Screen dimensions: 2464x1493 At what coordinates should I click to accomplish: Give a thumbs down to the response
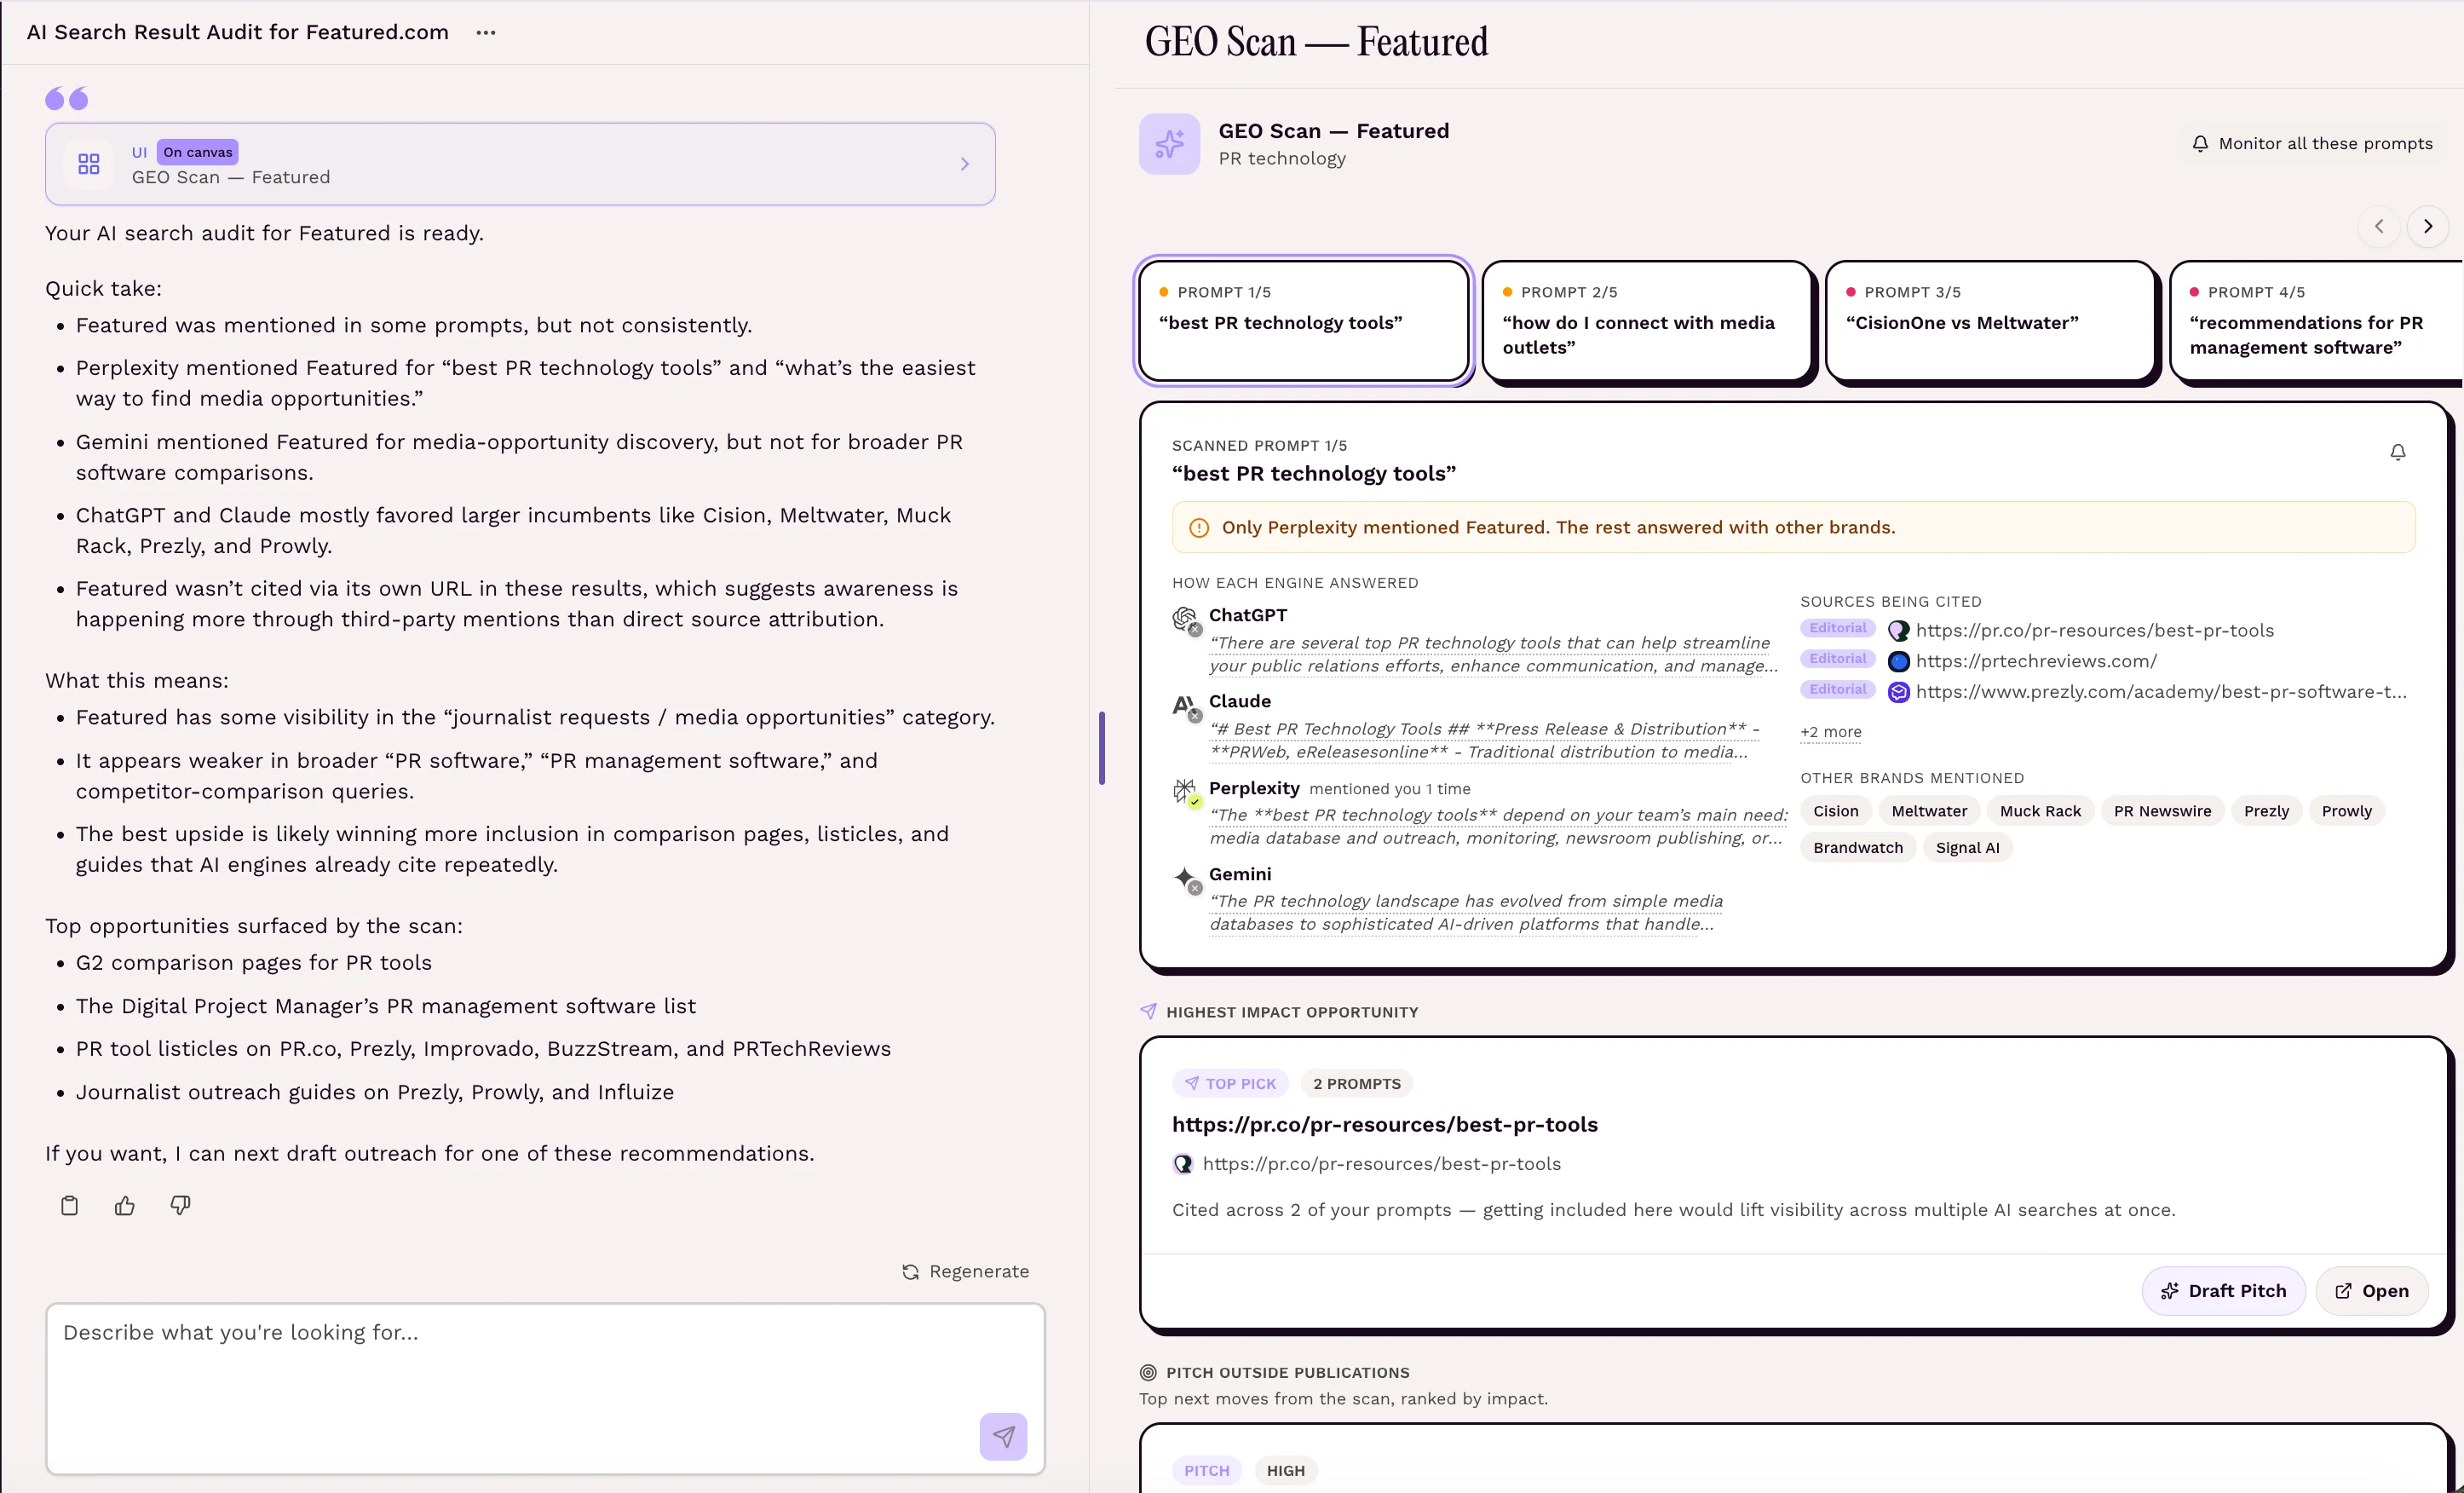point(180,1205)
